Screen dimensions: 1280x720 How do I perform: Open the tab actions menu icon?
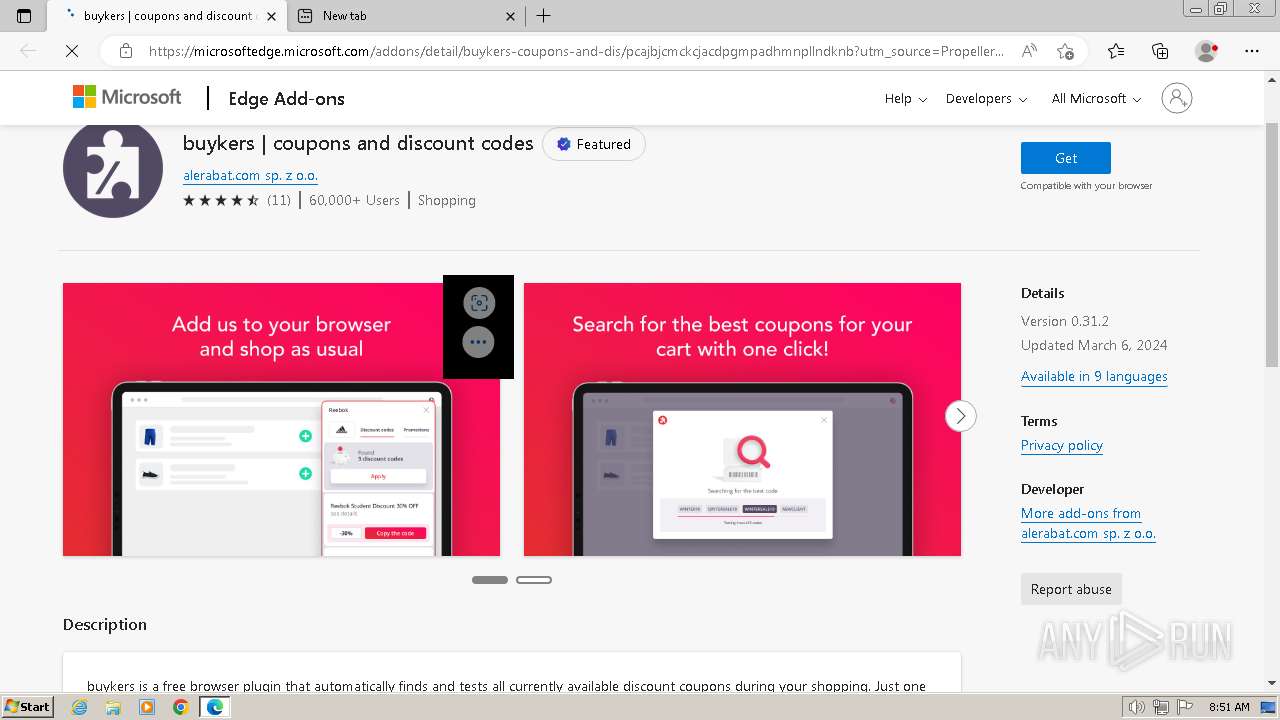(24, 16)
